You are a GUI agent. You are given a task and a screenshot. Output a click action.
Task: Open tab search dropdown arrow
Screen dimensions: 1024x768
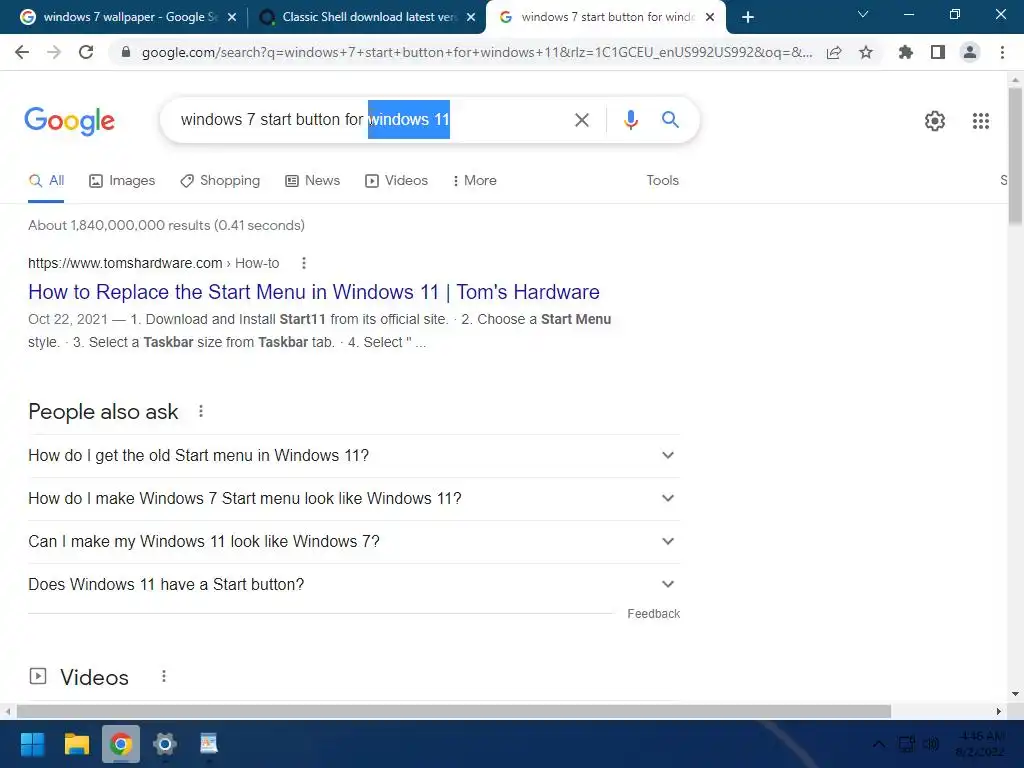863,14
